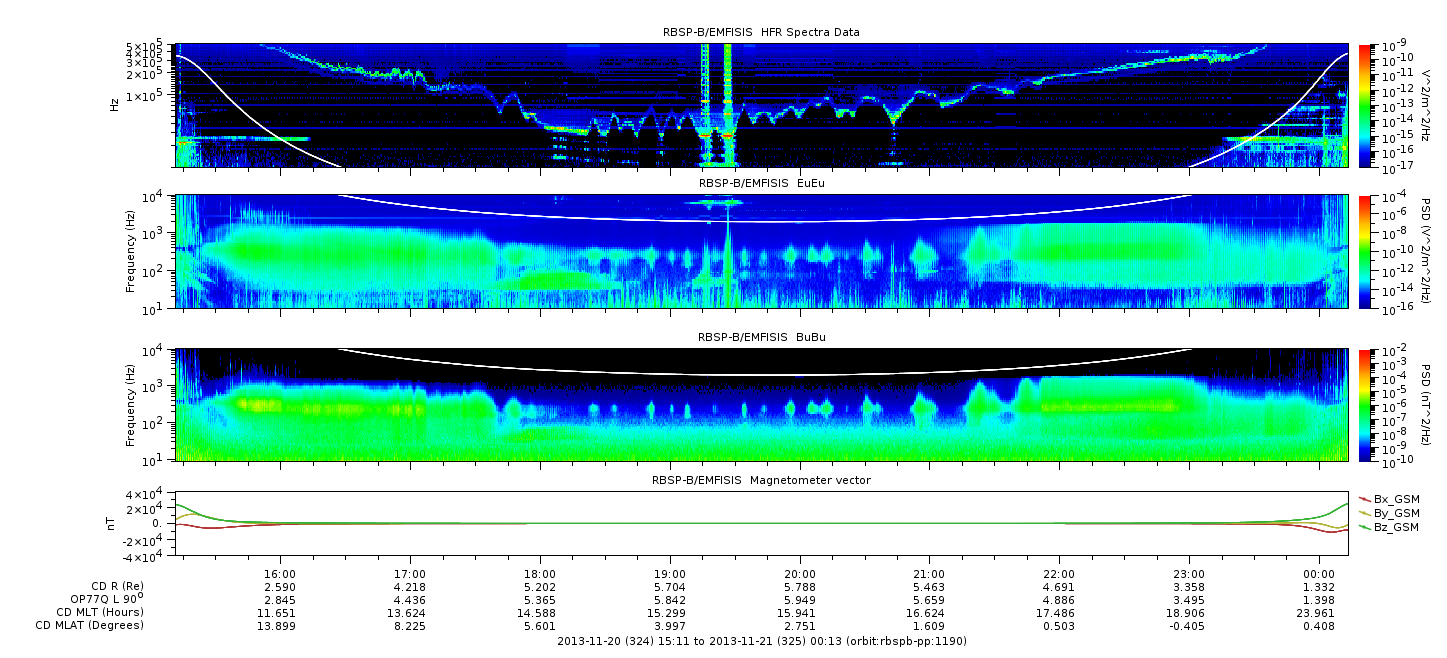Click the 18:00 time axis label
1447x658 pixels.
coord(540,574)
